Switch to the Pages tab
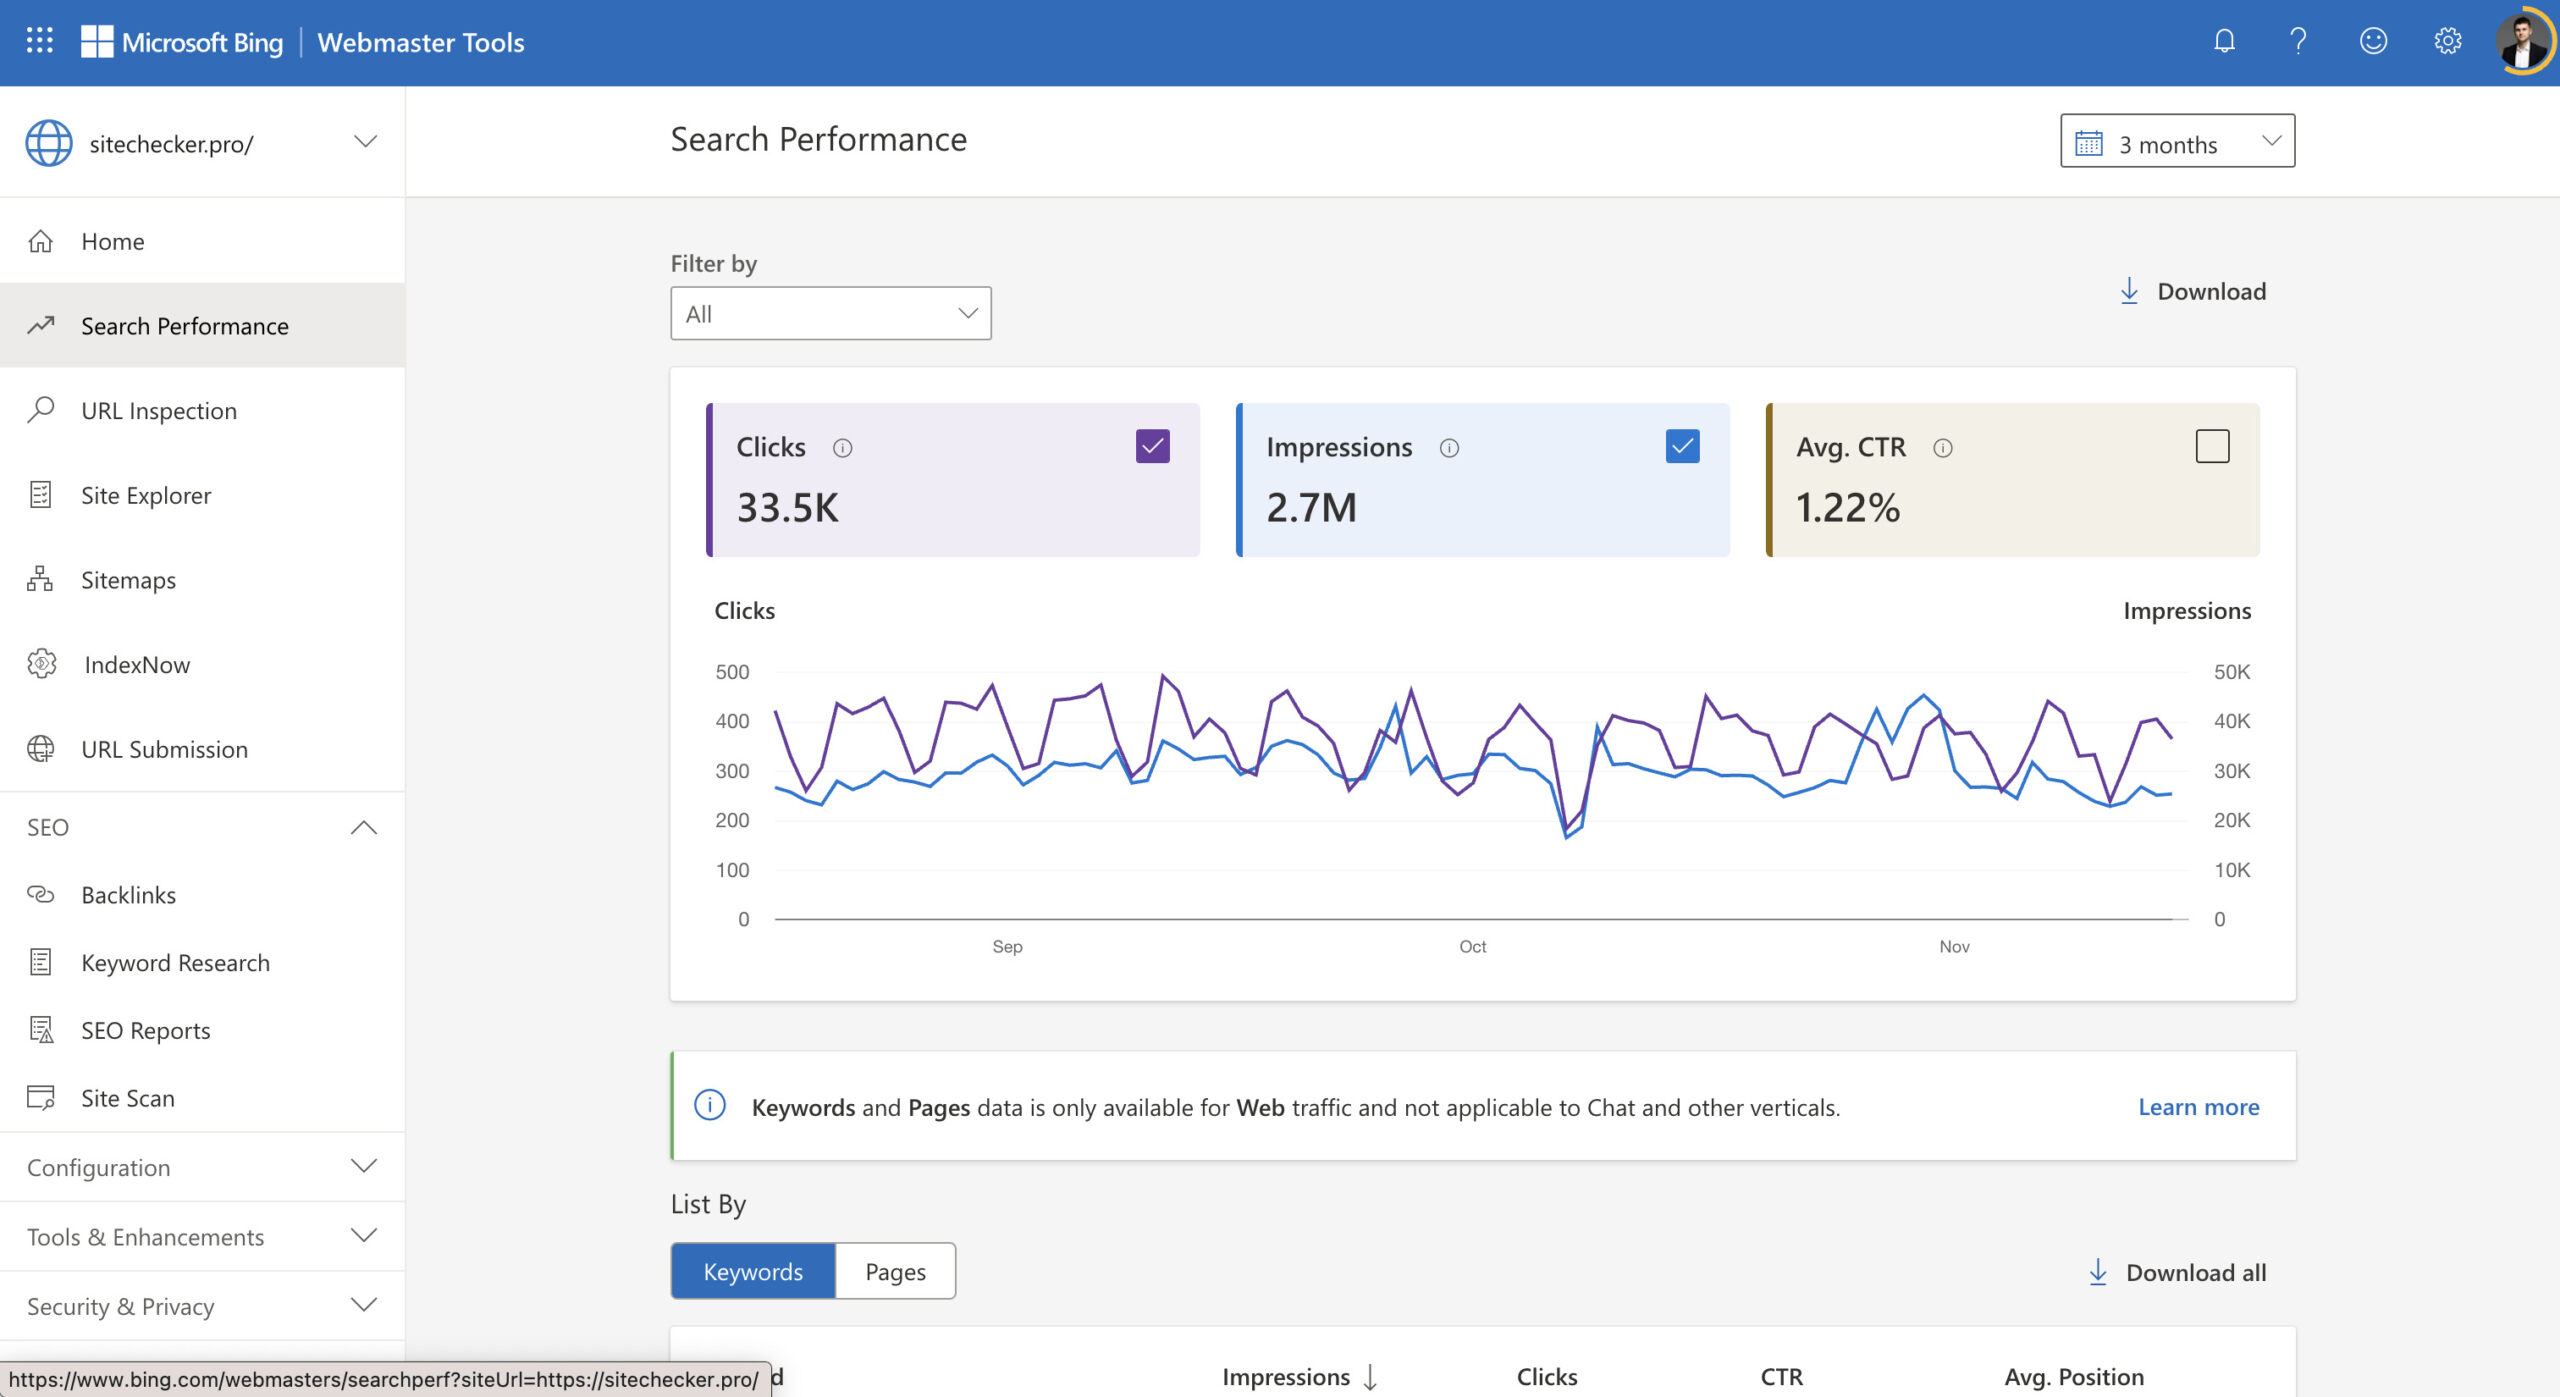Screen dimensions: 2560x1397 pos(895,1272)
